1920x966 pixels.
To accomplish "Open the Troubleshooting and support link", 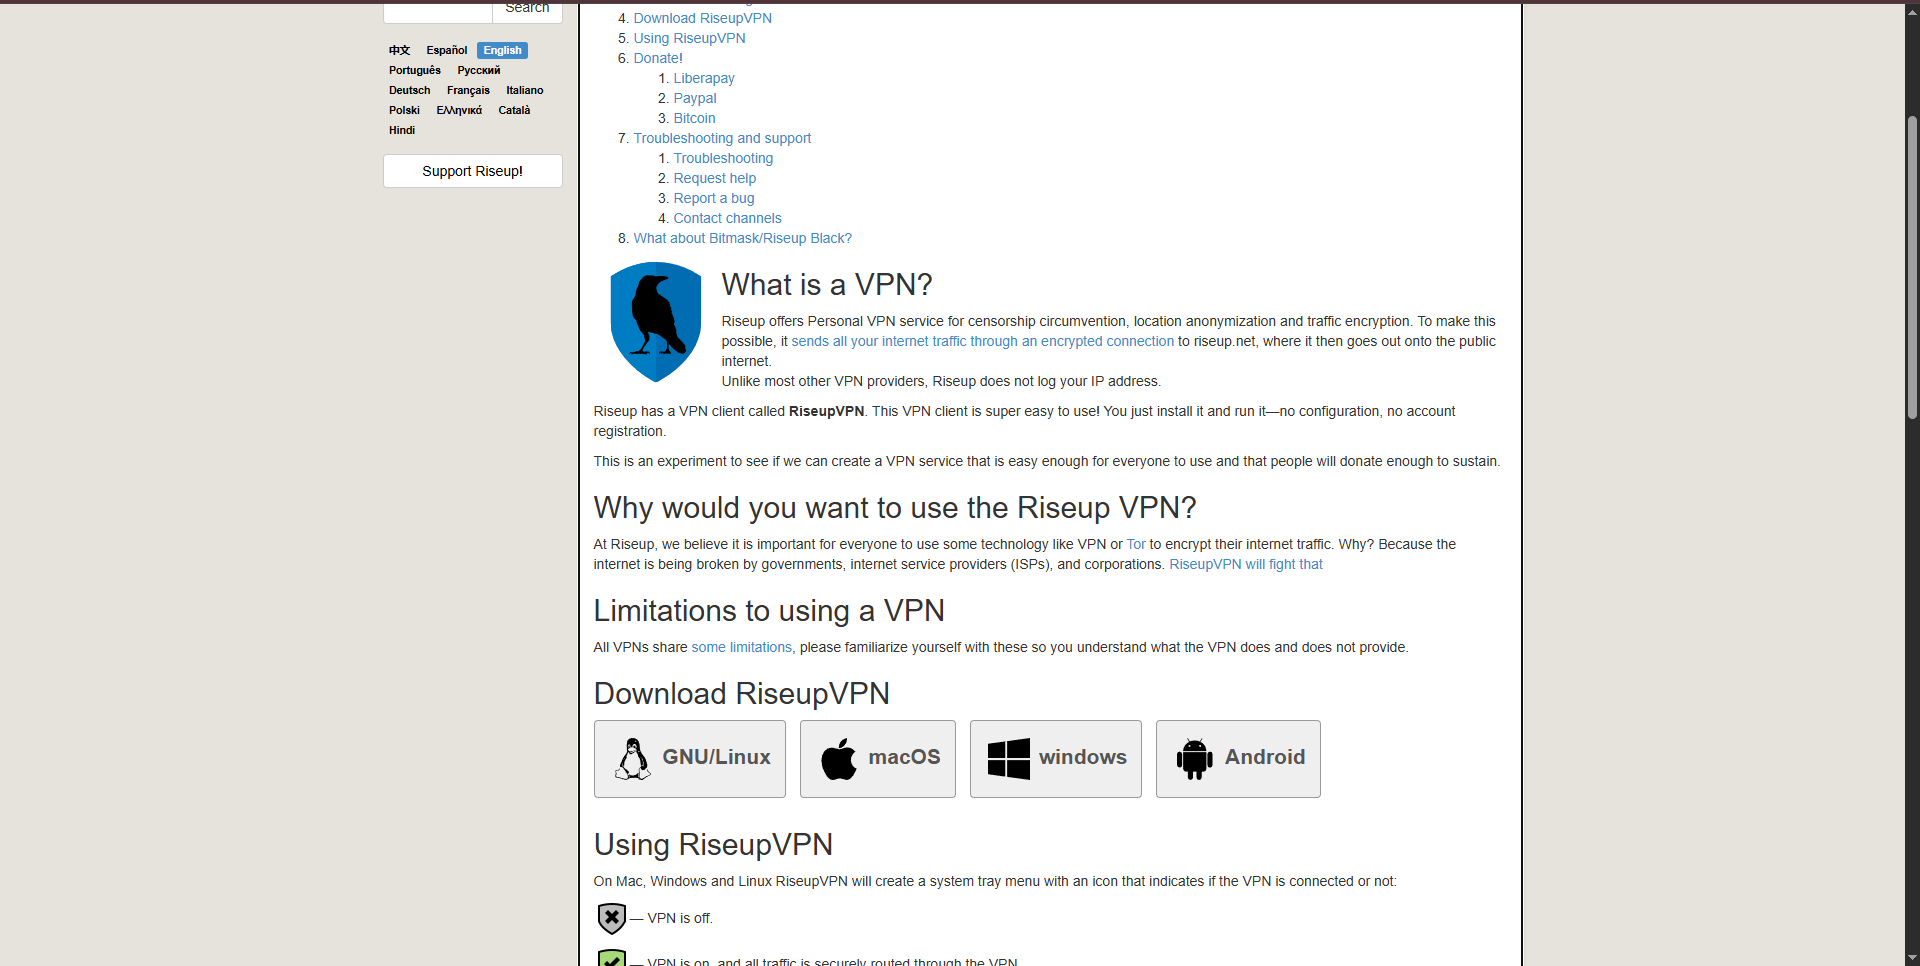I will (722, 138).
